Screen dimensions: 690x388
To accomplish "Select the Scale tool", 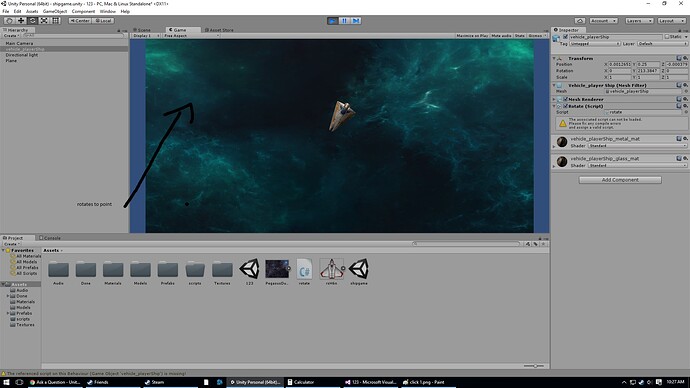I will click(x=44, y=21).
